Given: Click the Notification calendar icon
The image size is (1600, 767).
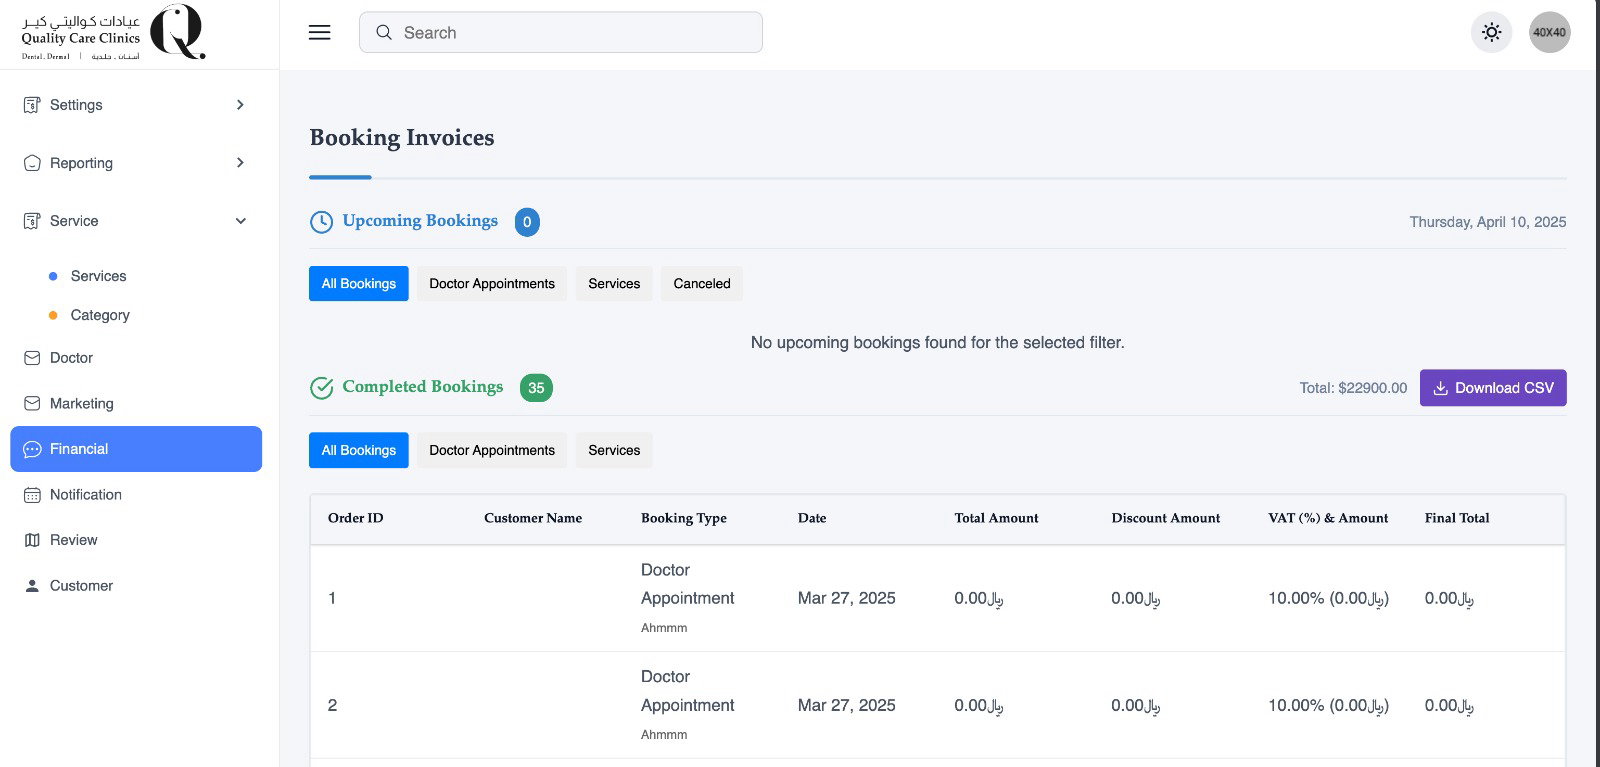Looking at the screenshot, I should (x=32, y=495).
